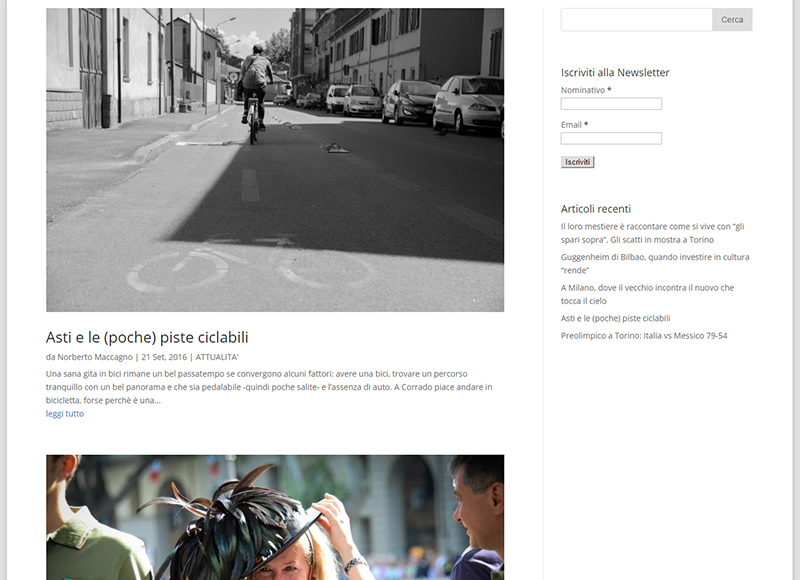Click the 'Iscriviti alla Newsletter' heading
Viewport: 800px width, 580px height.
[615, 72]
